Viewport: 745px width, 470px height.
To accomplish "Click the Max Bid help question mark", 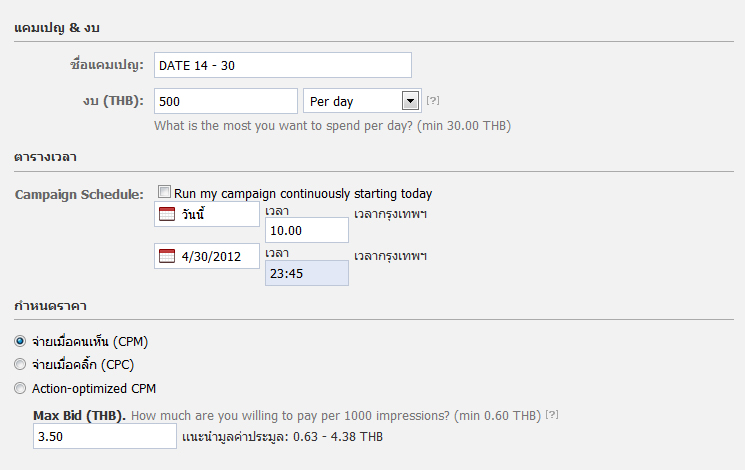I will coord(552,415).
